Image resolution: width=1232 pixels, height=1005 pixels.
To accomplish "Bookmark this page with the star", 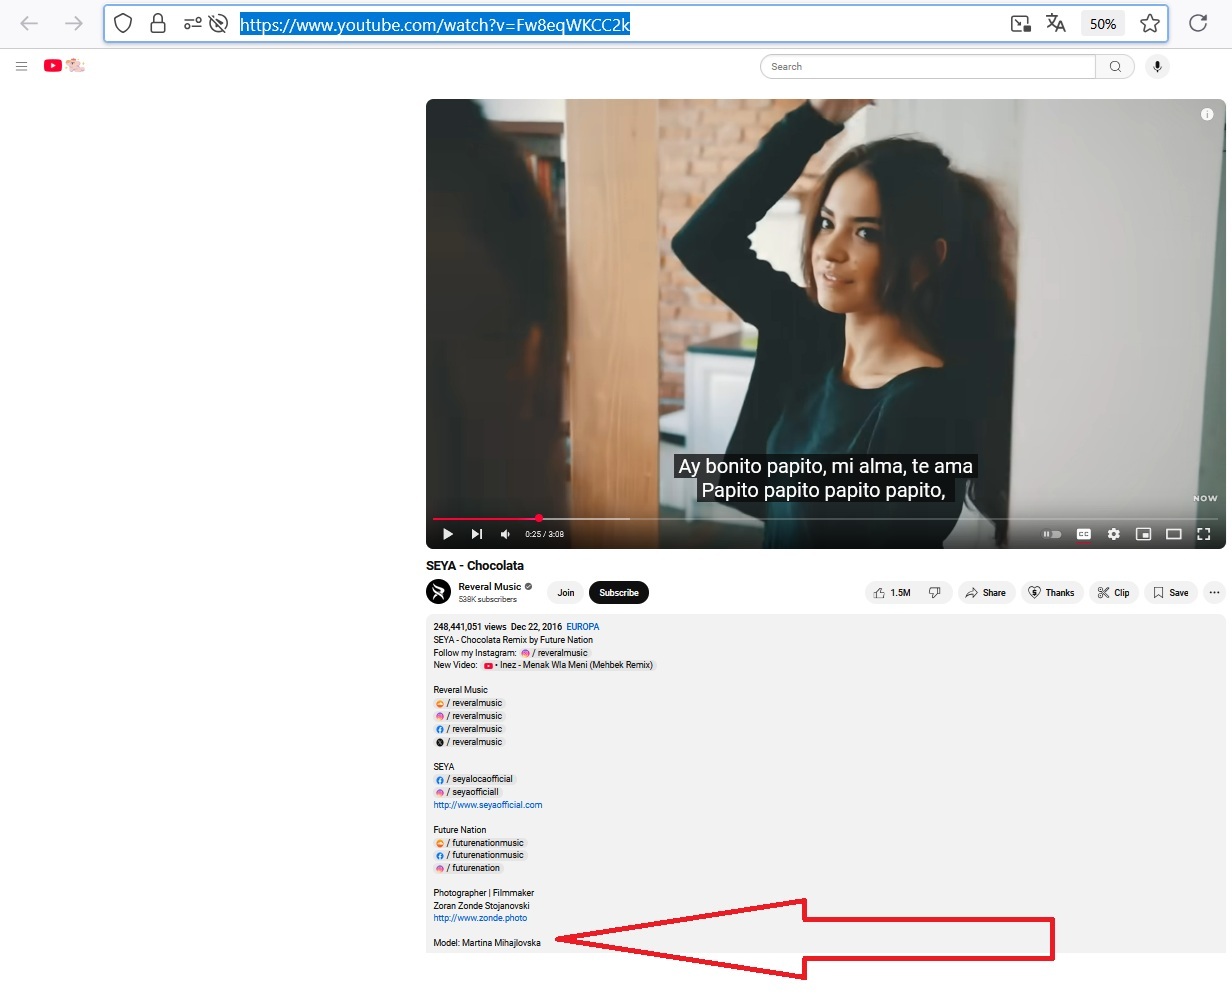I will (1150, 23).
